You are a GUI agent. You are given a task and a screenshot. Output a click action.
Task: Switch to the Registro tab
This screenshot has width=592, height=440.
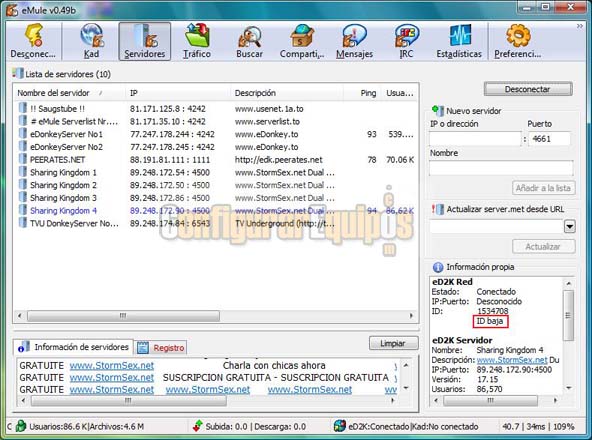click(x=161, y=348)
